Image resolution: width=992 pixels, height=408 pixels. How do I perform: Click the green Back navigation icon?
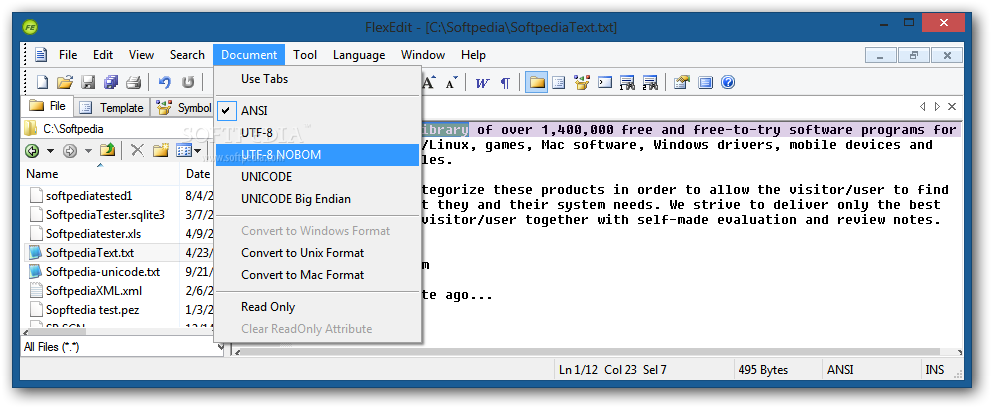[x=32, y=151]
